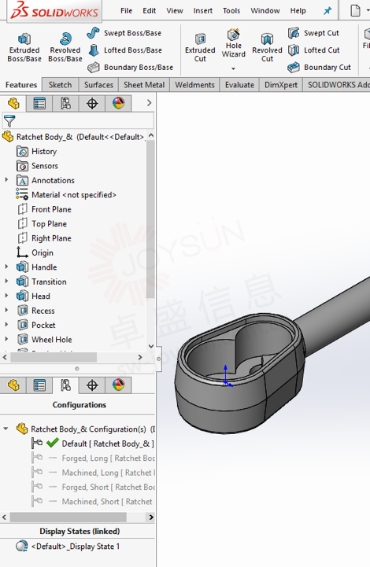Image resolution: width=370 pixels, height=567 pixels.
Task: Click the Swept Boss/Base button
Action: (x=124, y=33)
